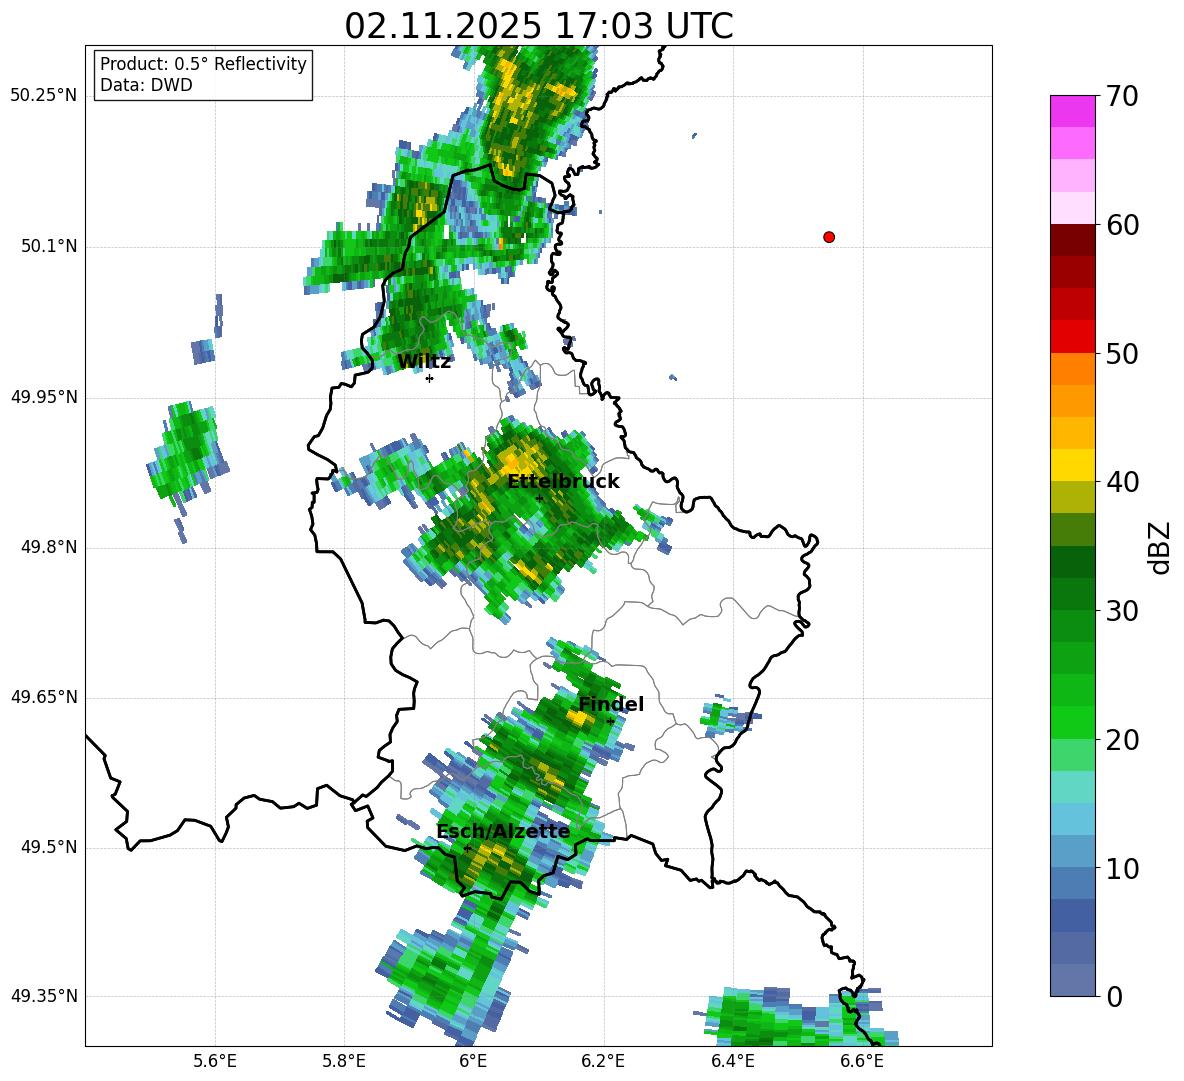This screenshot has height=1081, width=1184.
Task: Click the 49.95°N latitude label
Action: click(44, 397)
